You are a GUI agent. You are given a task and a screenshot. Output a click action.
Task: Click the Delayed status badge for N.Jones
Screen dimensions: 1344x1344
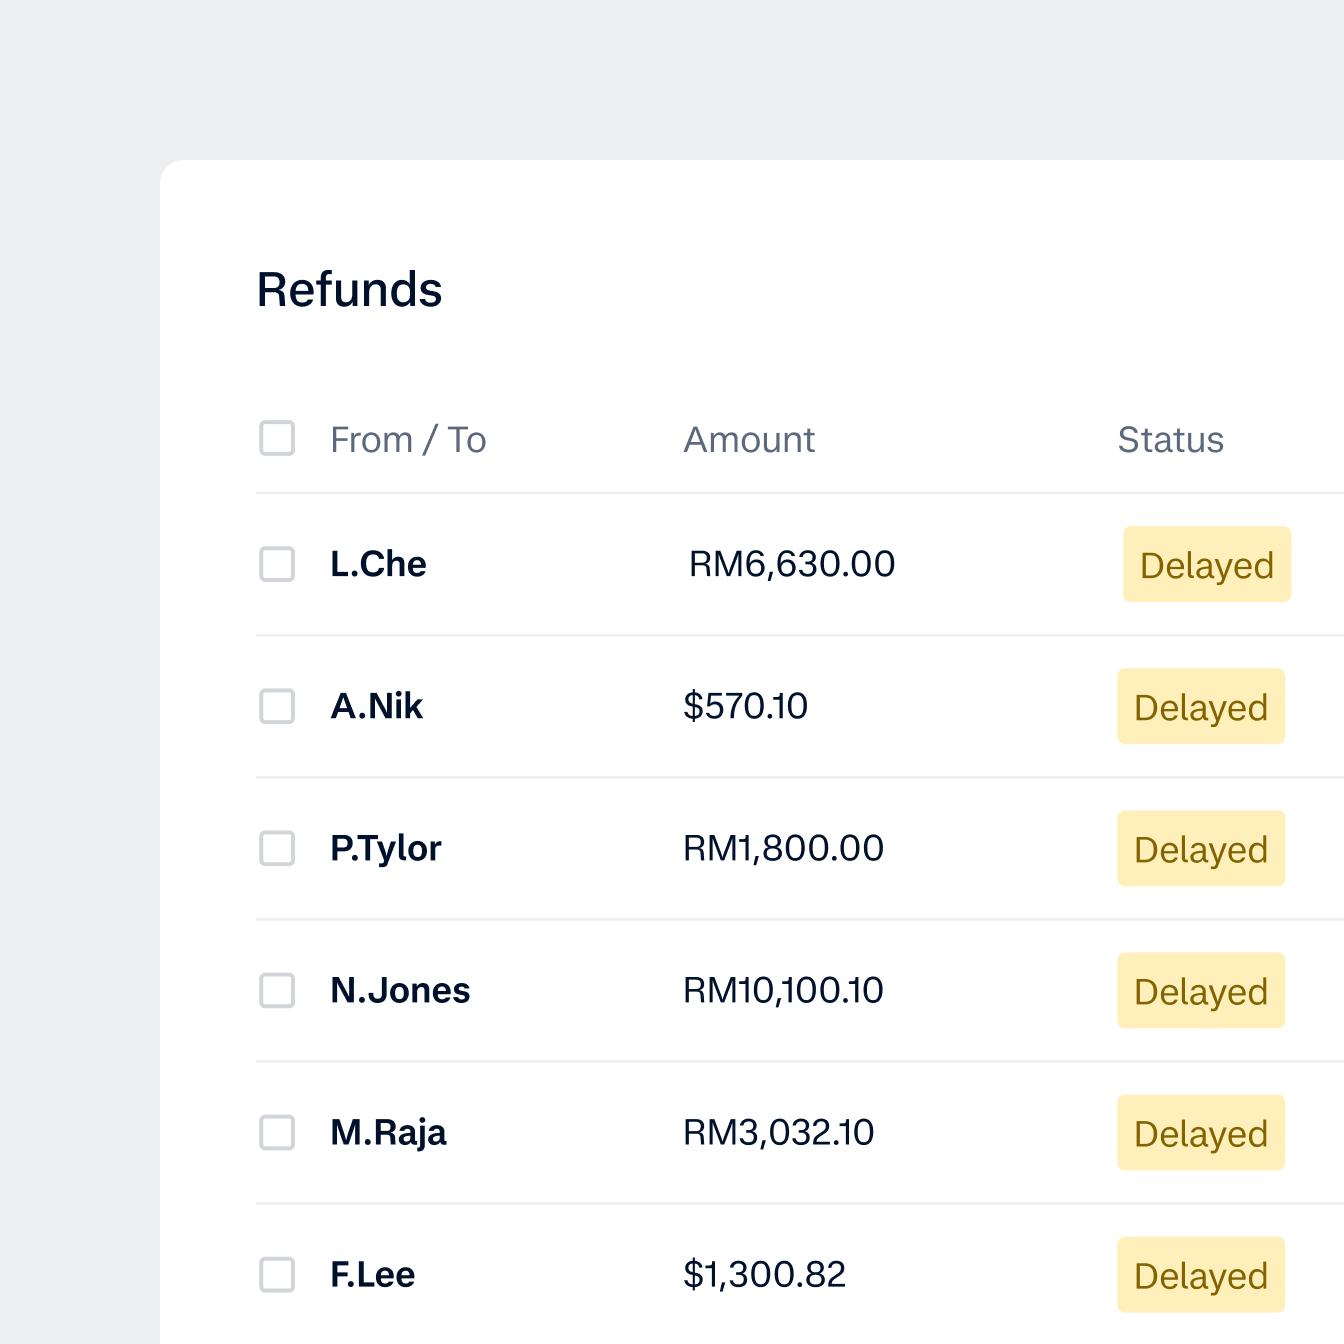(1200, 990)
